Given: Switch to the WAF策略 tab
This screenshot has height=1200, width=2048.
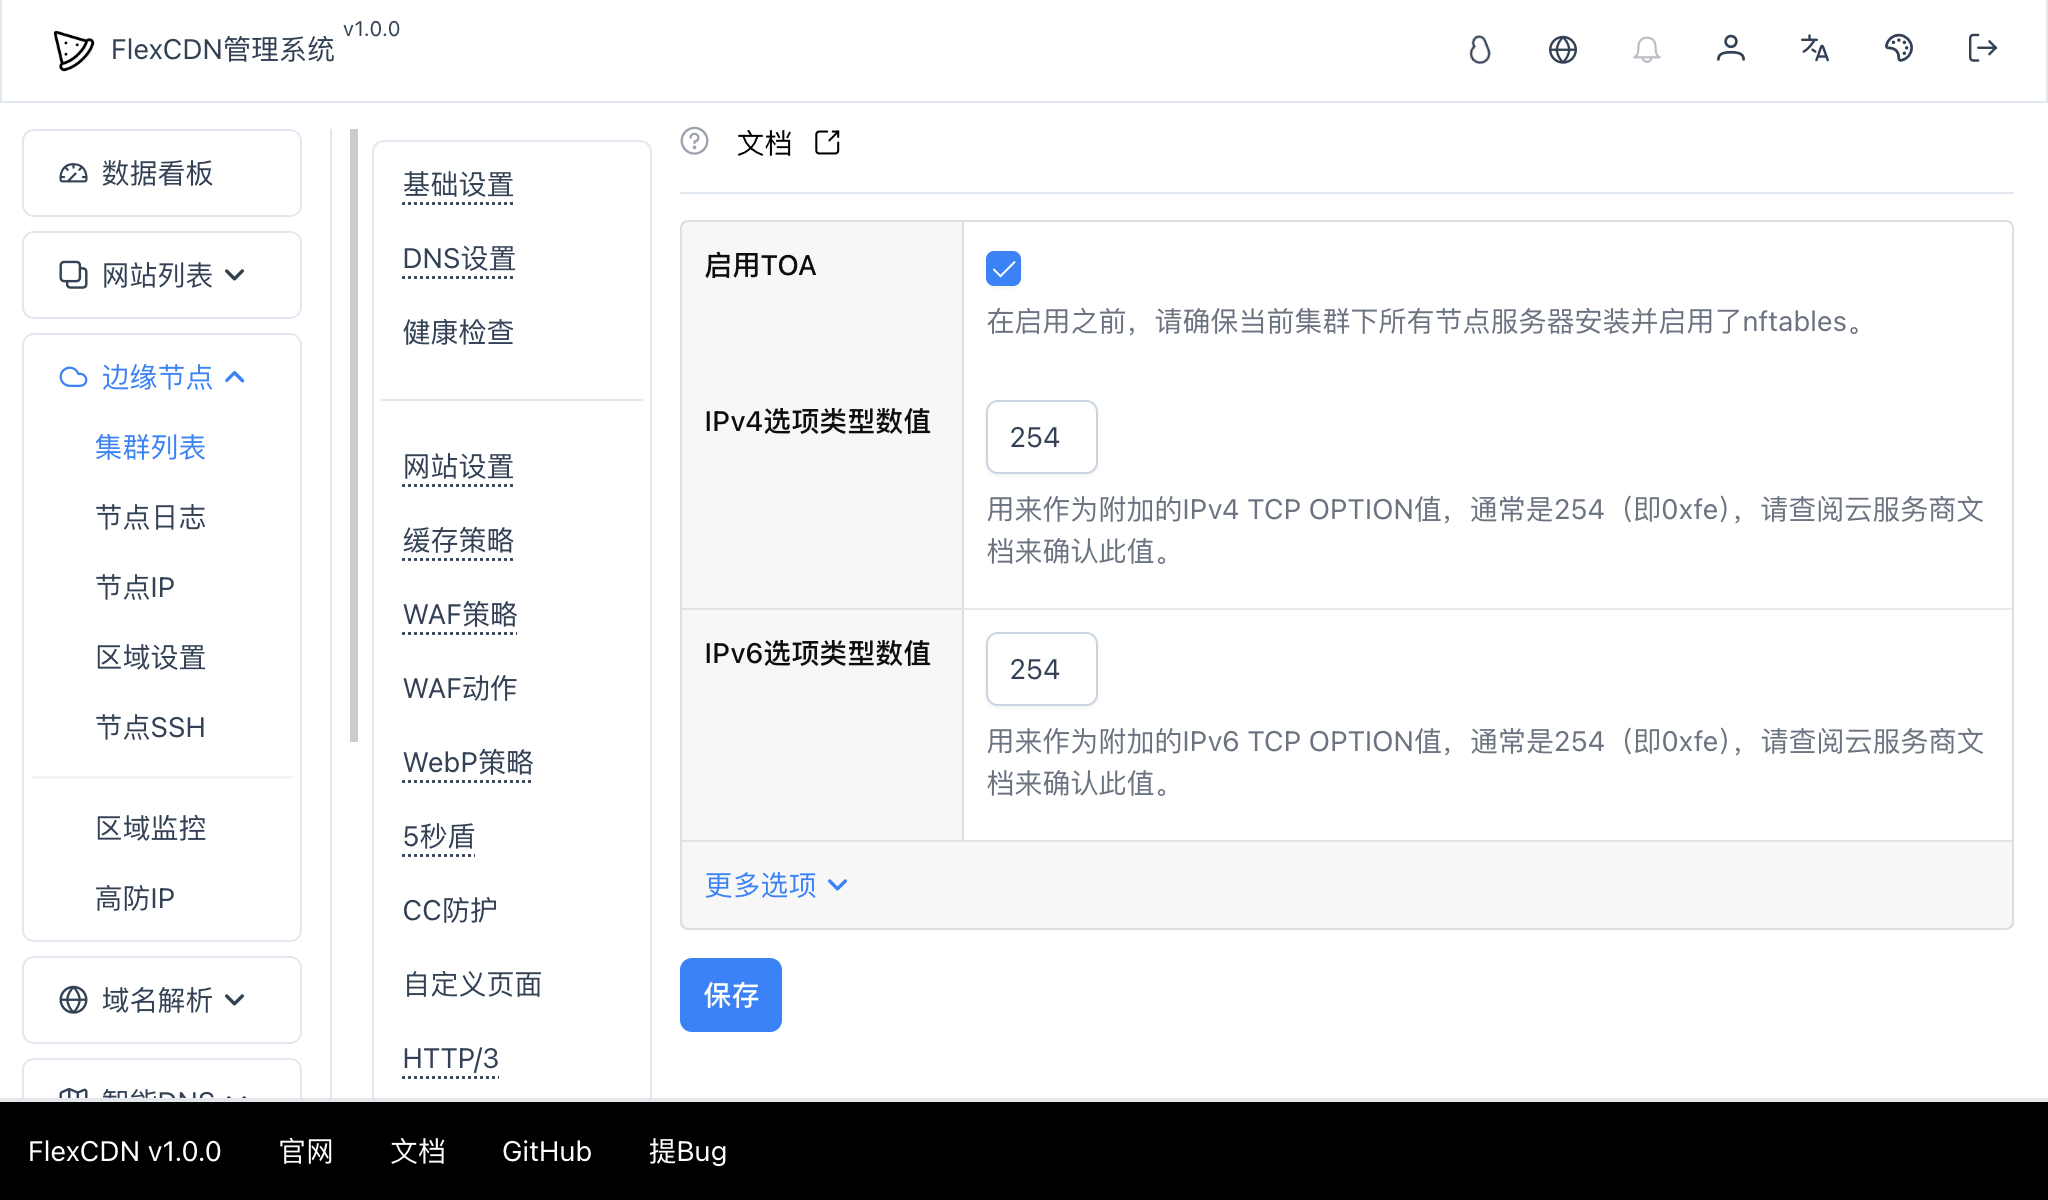Looking at the screenshot, I should [x=459, y=615].
